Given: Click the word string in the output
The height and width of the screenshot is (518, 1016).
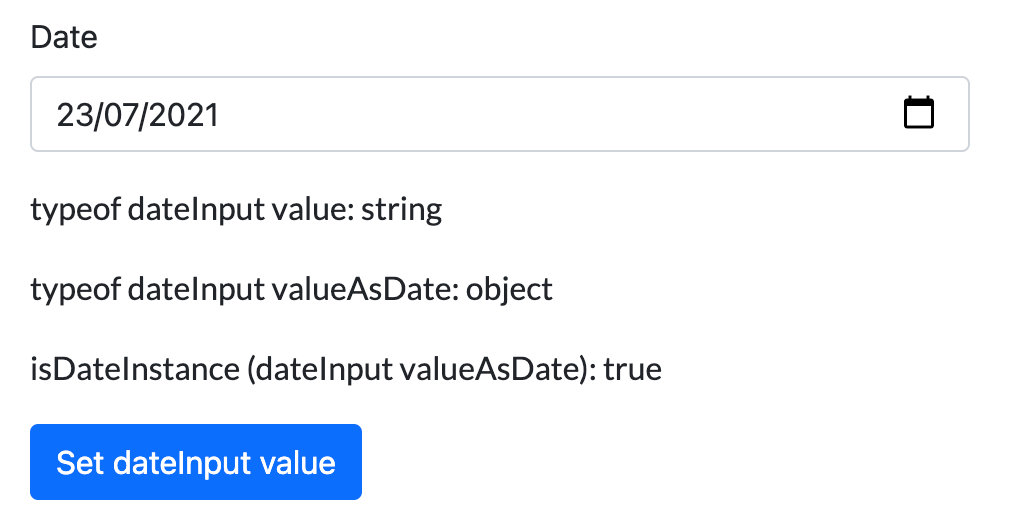Looking at the screenshot, I should point(402,210).
